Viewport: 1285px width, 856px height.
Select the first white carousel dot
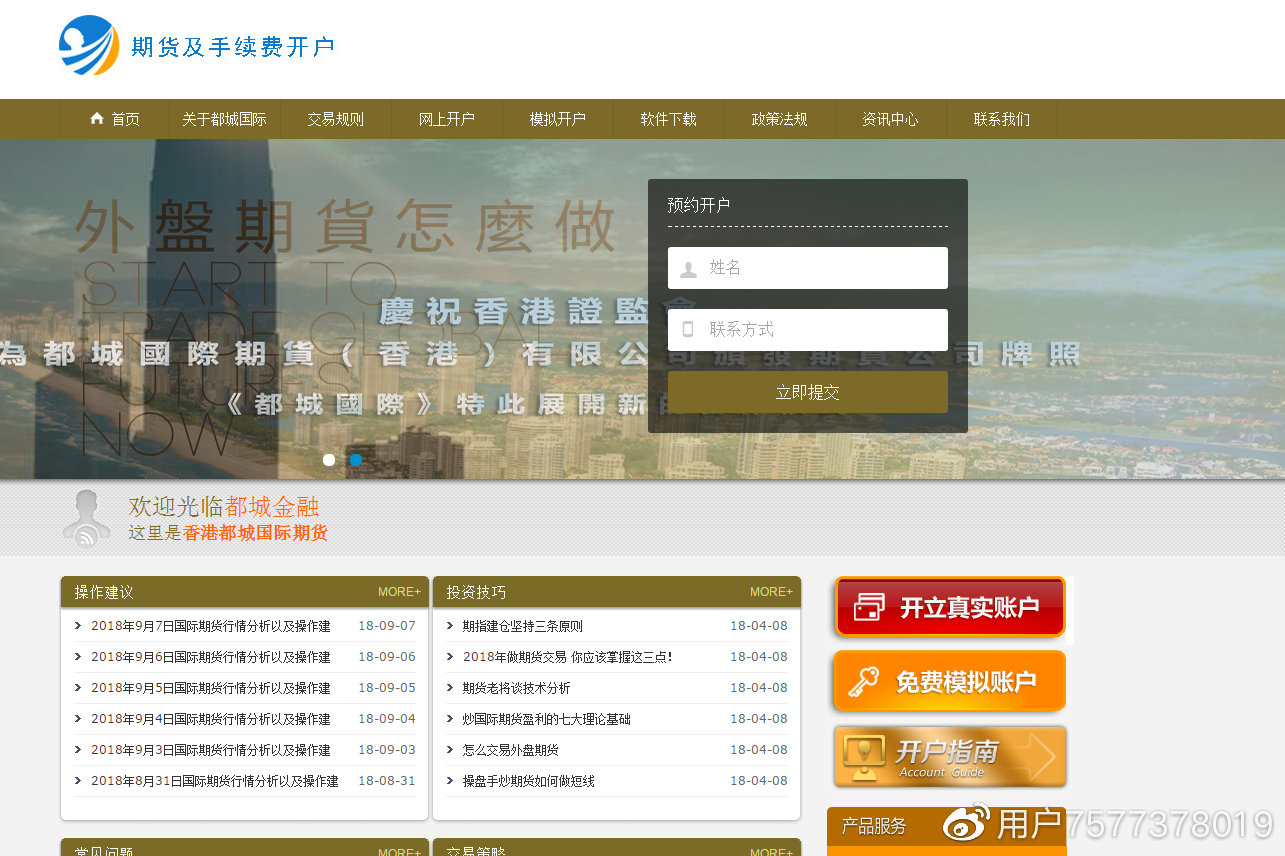point(329,460)
